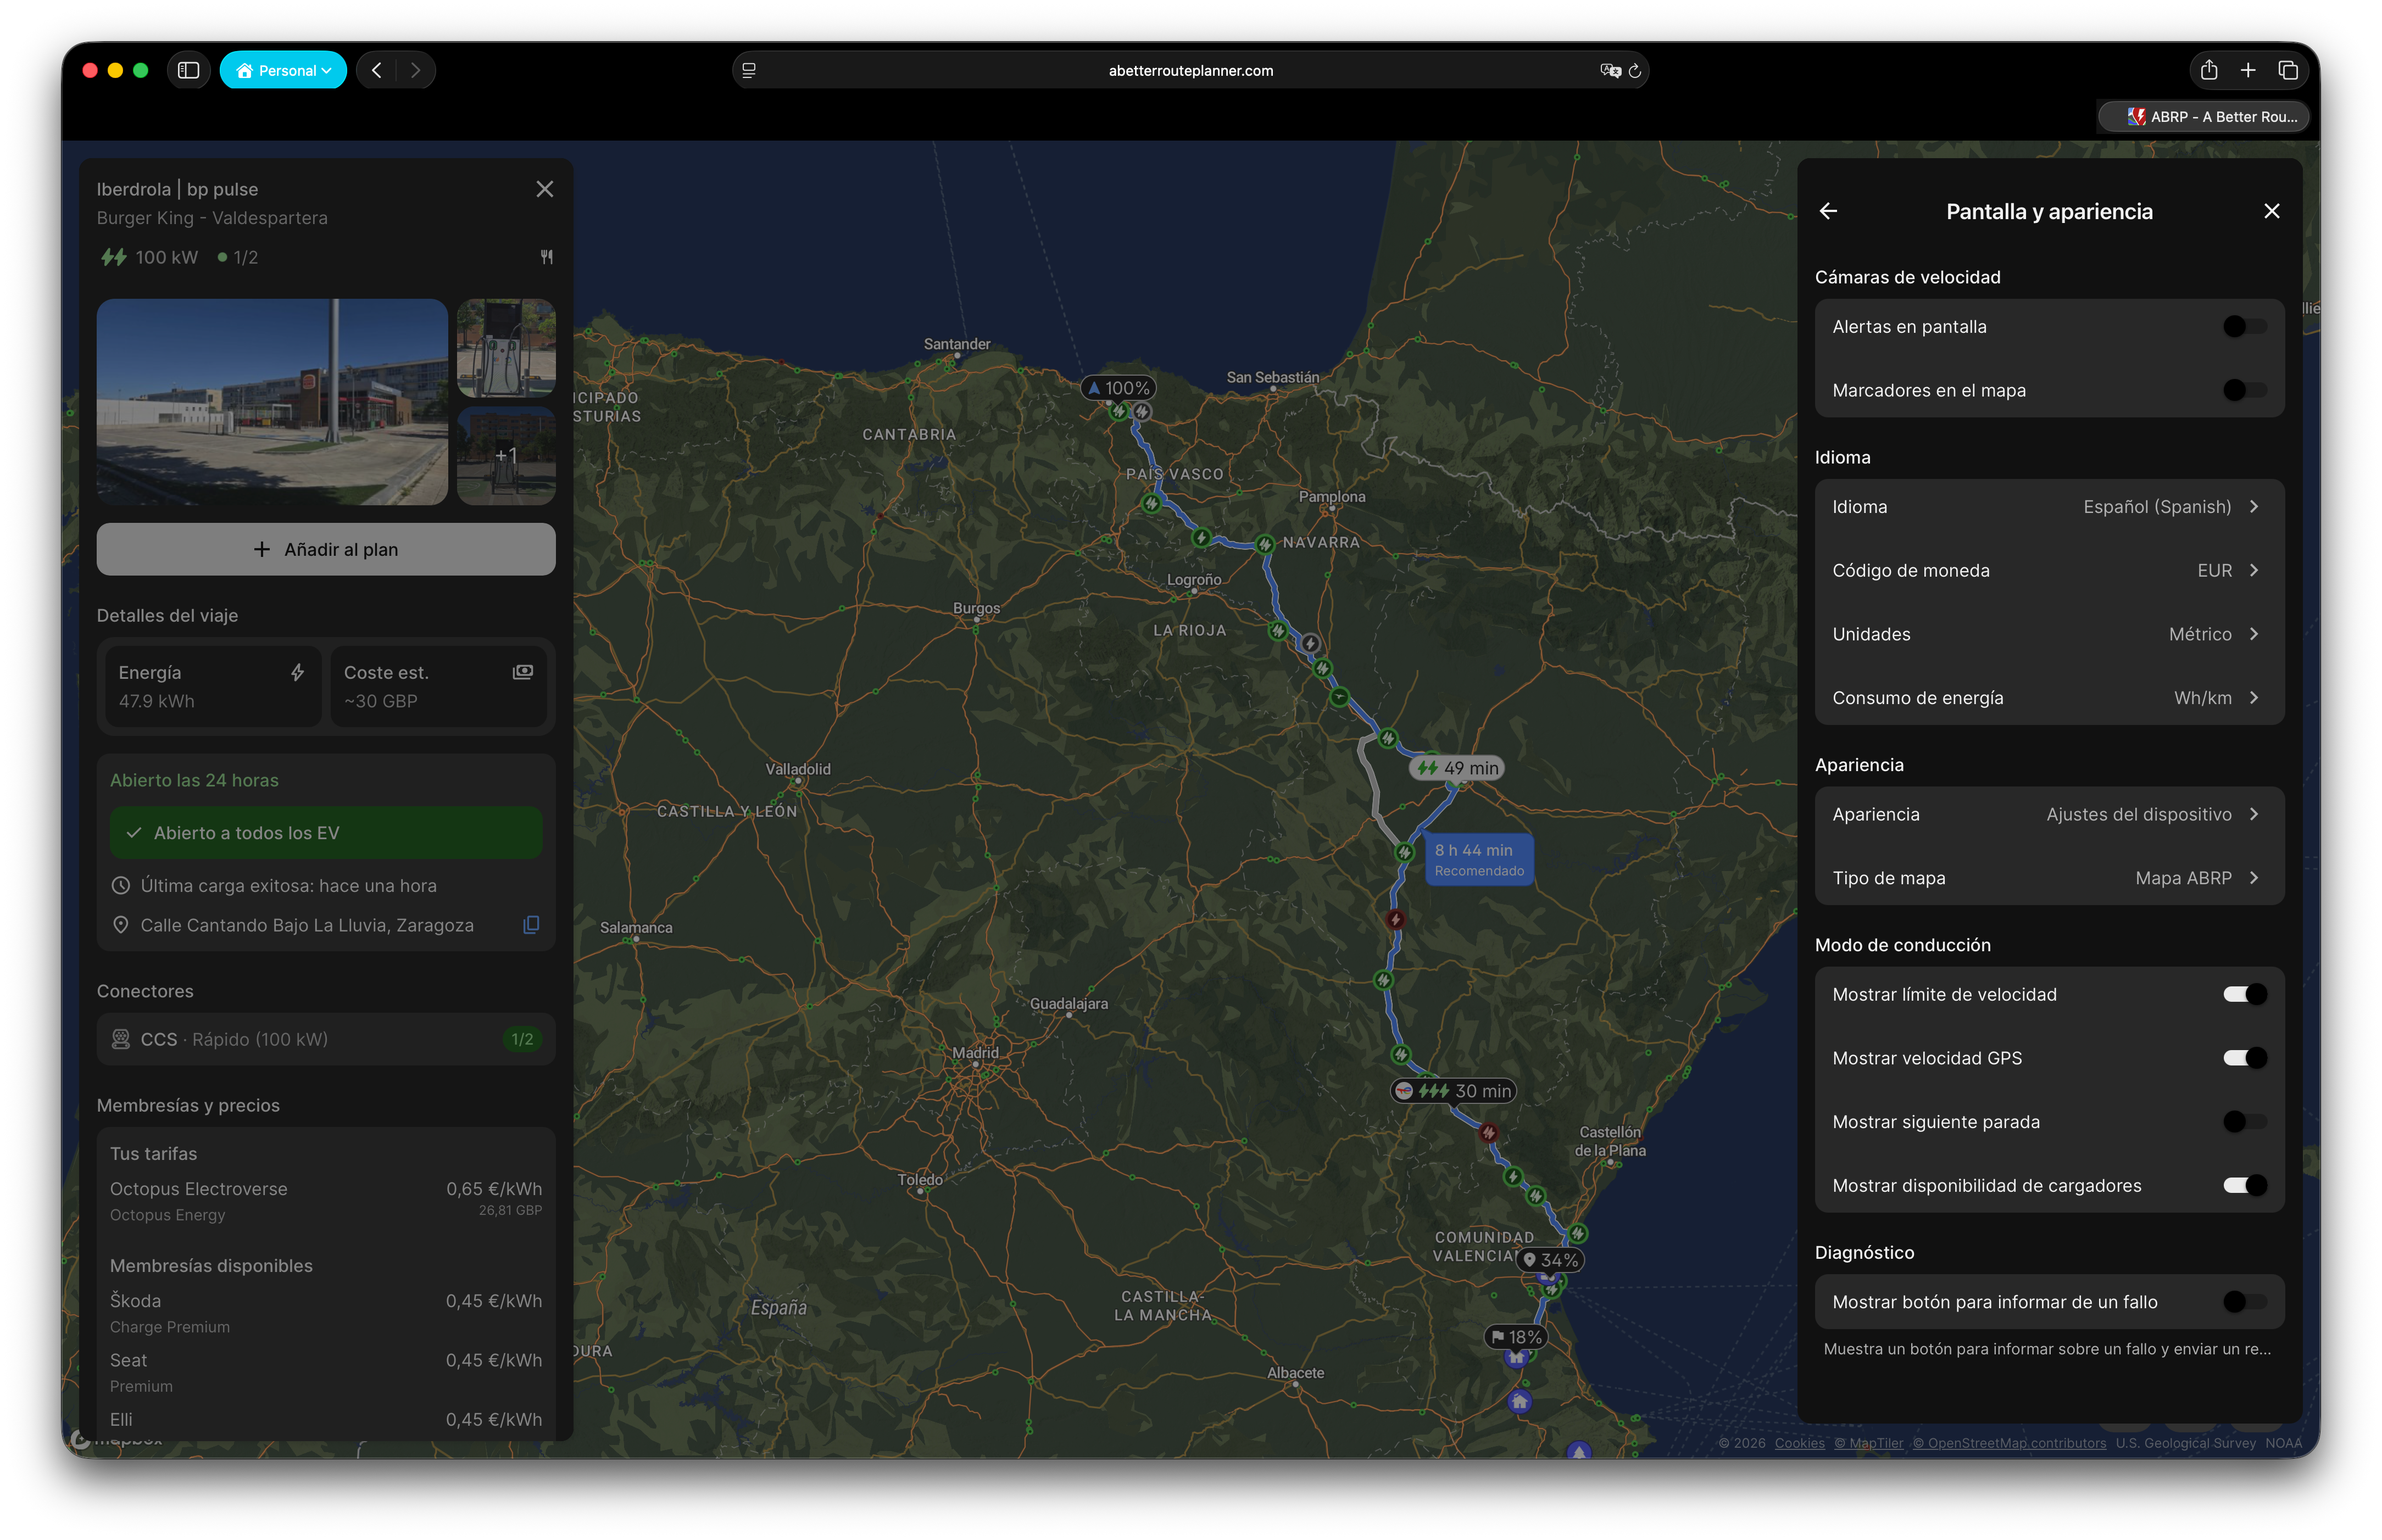This screenshot has height=1540, width=2382.
Task: Open the charger stall thumbnail photo
Action: pos(506,348)
